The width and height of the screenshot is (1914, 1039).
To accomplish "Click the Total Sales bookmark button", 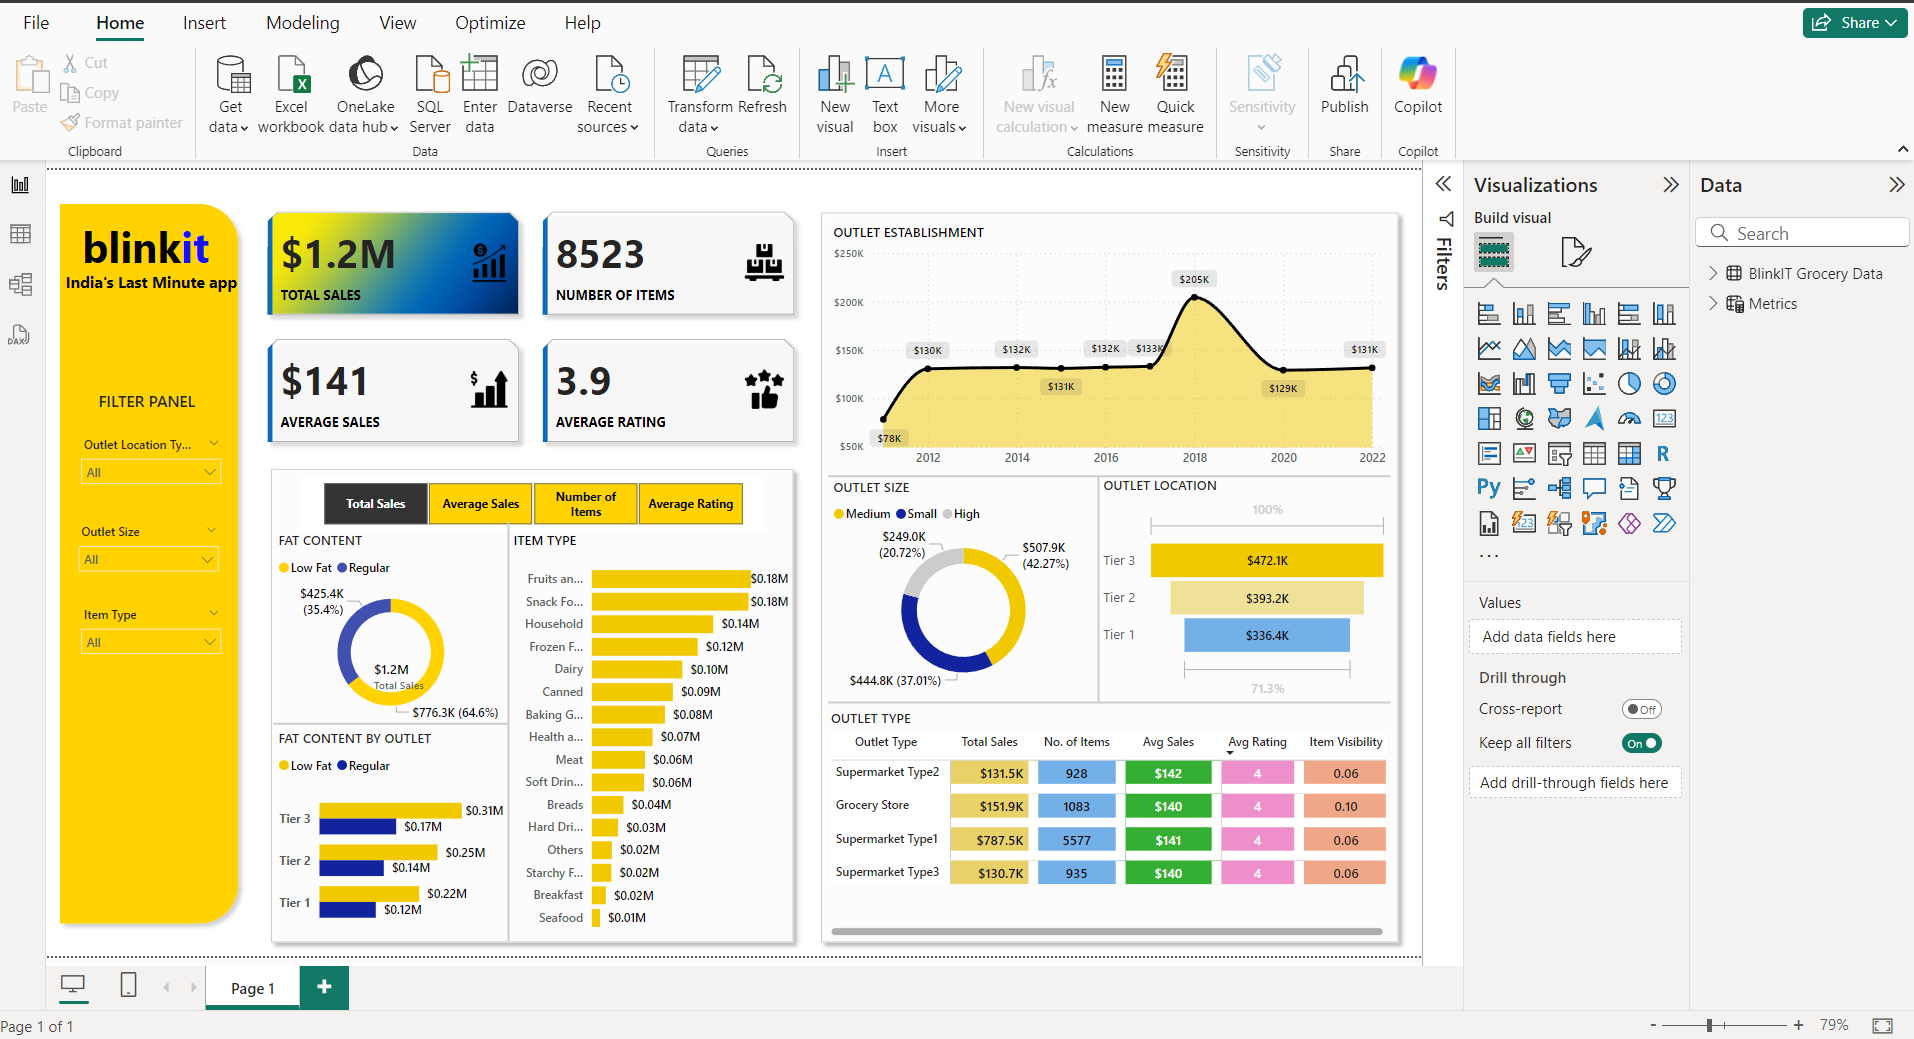I will pyautogui.click(x=376, y=504).
